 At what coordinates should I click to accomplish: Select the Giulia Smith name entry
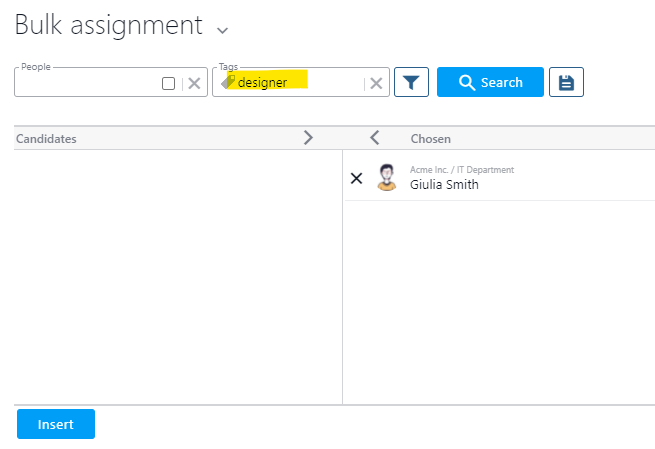click(x=444, y=185)
